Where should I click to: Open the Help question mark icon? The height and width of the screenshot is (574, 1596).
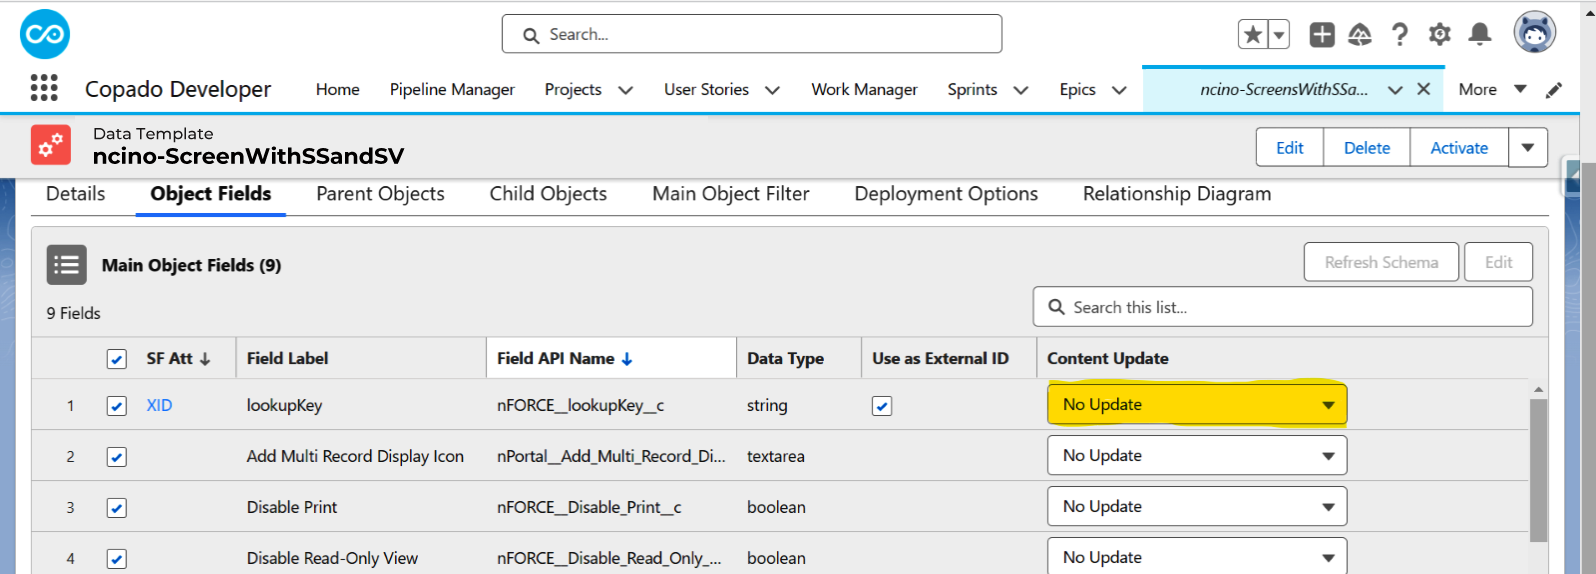click(1400, 35)
